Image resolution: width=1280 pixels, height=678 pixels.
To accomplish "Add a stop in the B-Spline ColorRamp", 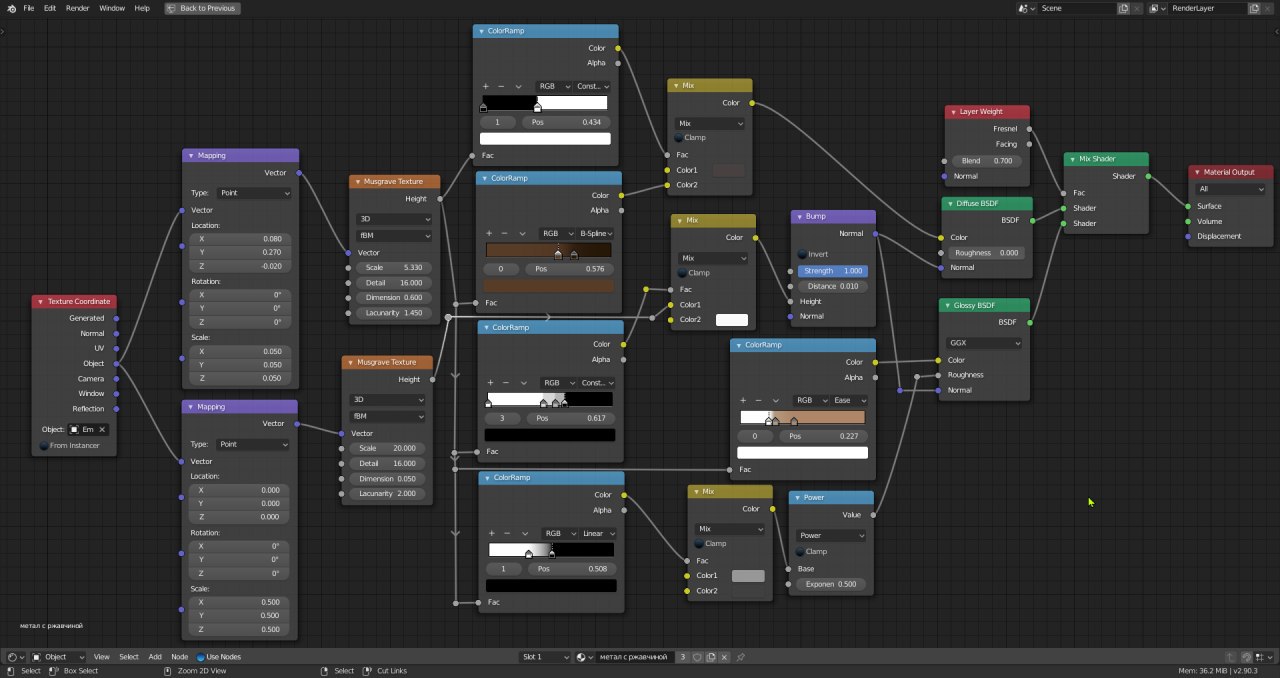I will pos(490,233).
